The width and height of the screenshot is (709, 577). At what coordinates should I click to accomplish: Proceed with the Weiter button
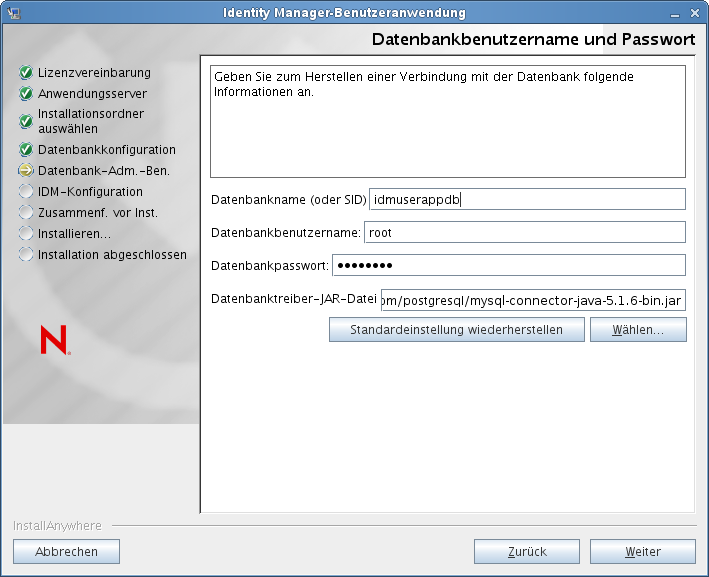tap(643, 552)
